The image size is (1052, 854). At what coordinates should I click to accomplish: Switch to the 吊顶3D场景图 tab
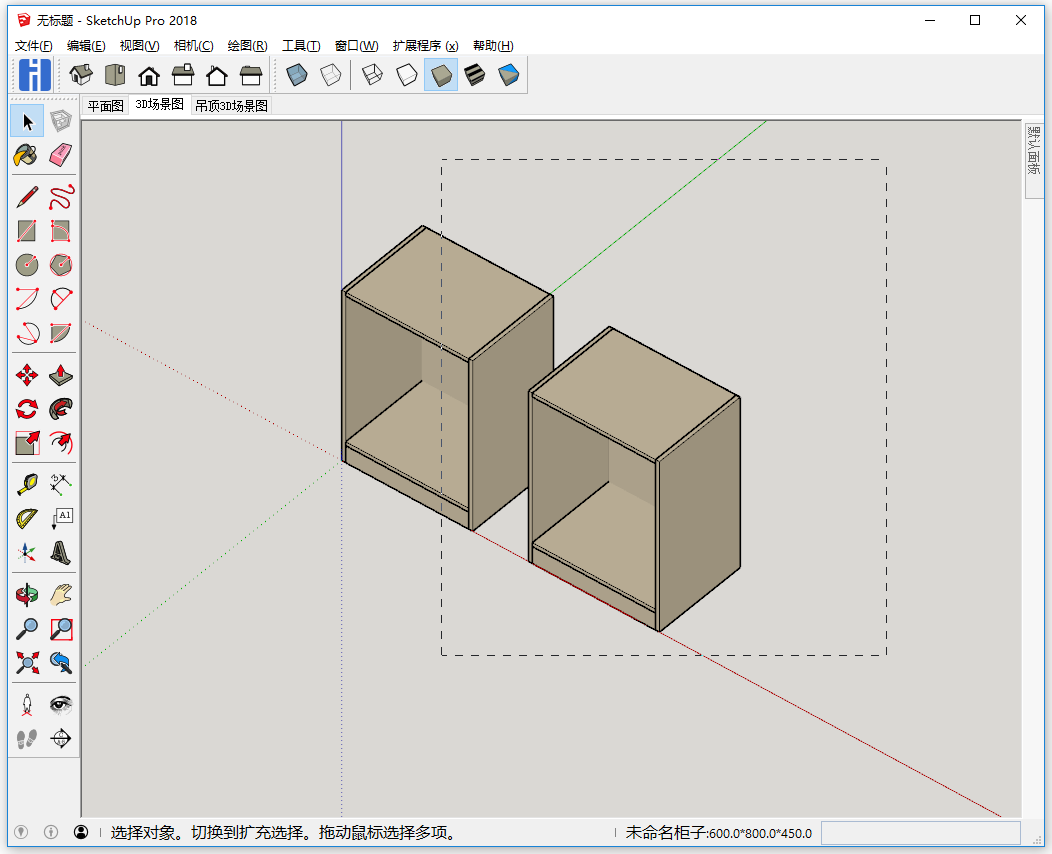[x=231, y=106]
